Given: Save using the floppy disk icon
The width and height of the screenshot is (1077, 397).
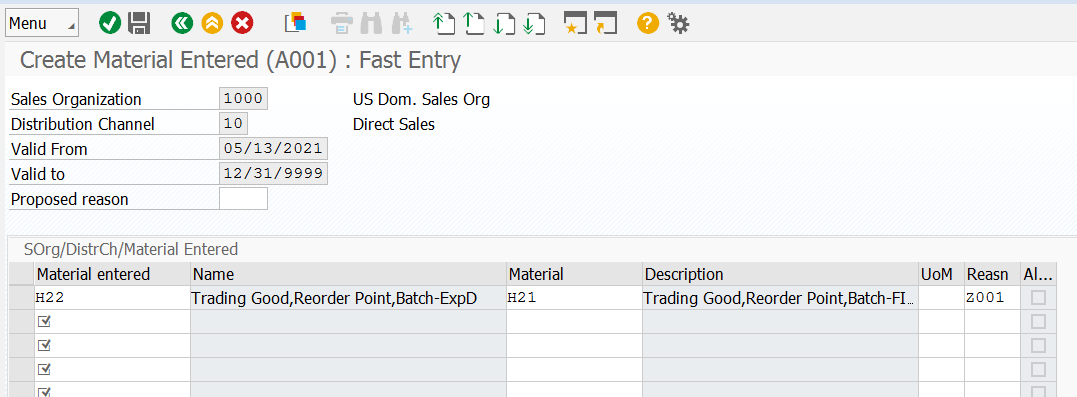Looking at the screenshot, I should [x=139, y=23].
